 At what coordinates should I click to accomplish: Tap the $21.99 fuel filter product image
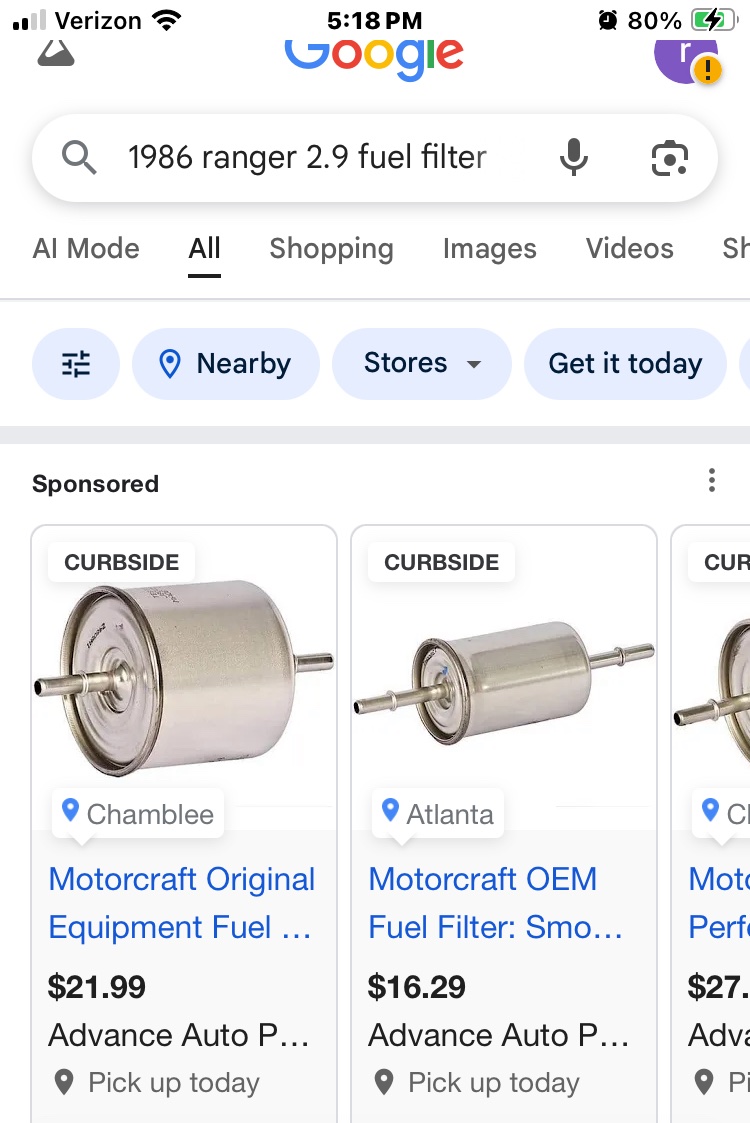[184, 680]
